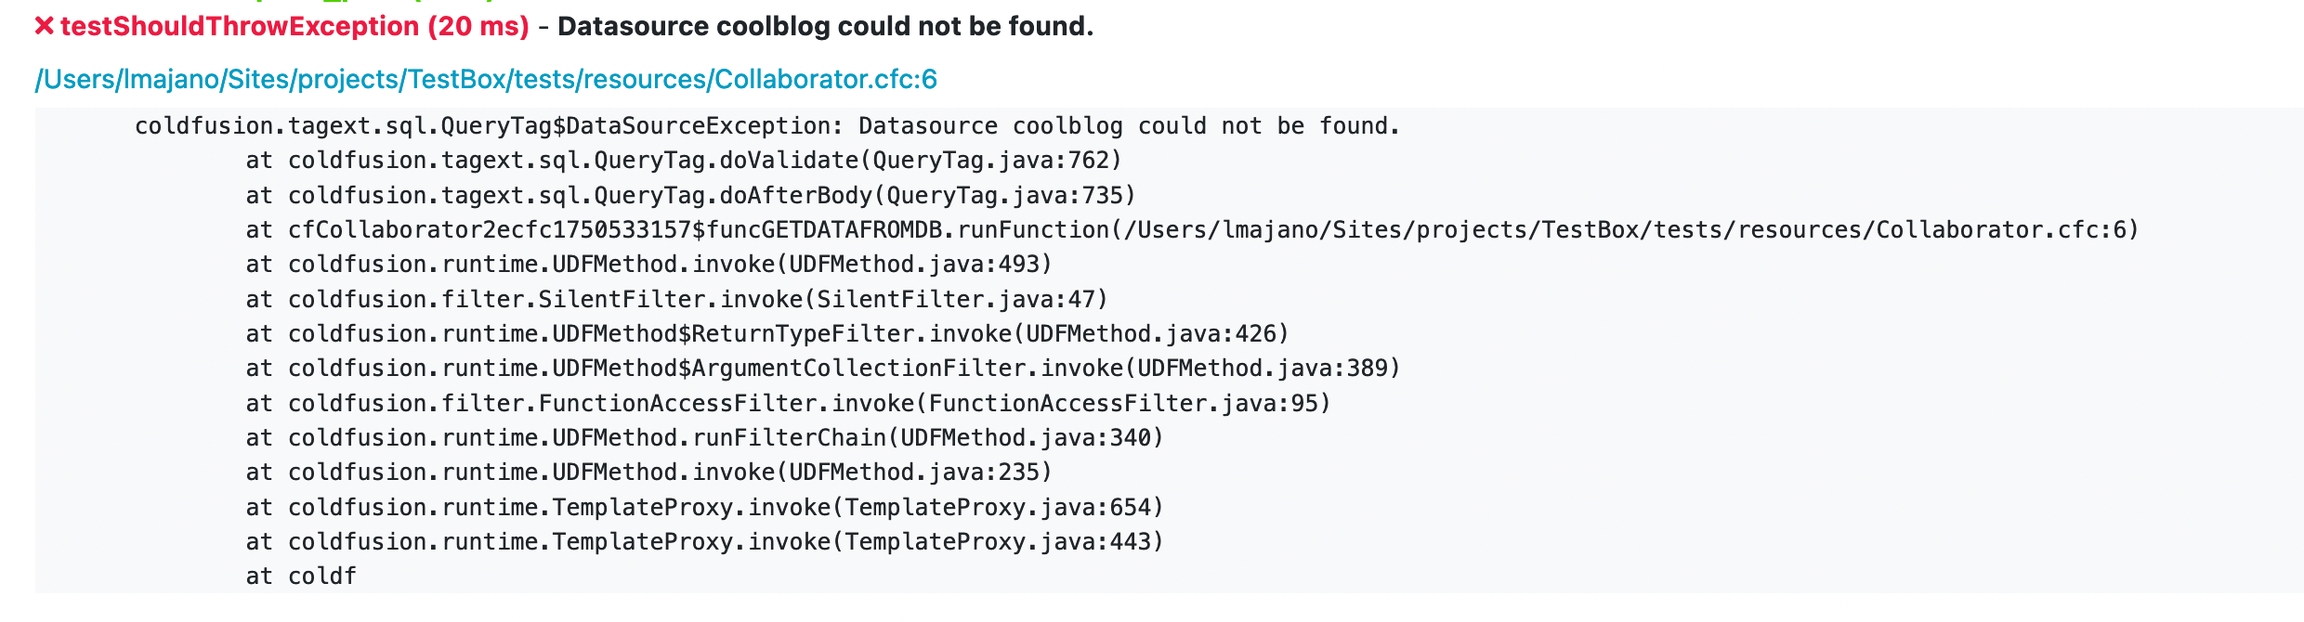Click the UDFMethod.runFilterChain stack trace line

[x=705, y=437]
